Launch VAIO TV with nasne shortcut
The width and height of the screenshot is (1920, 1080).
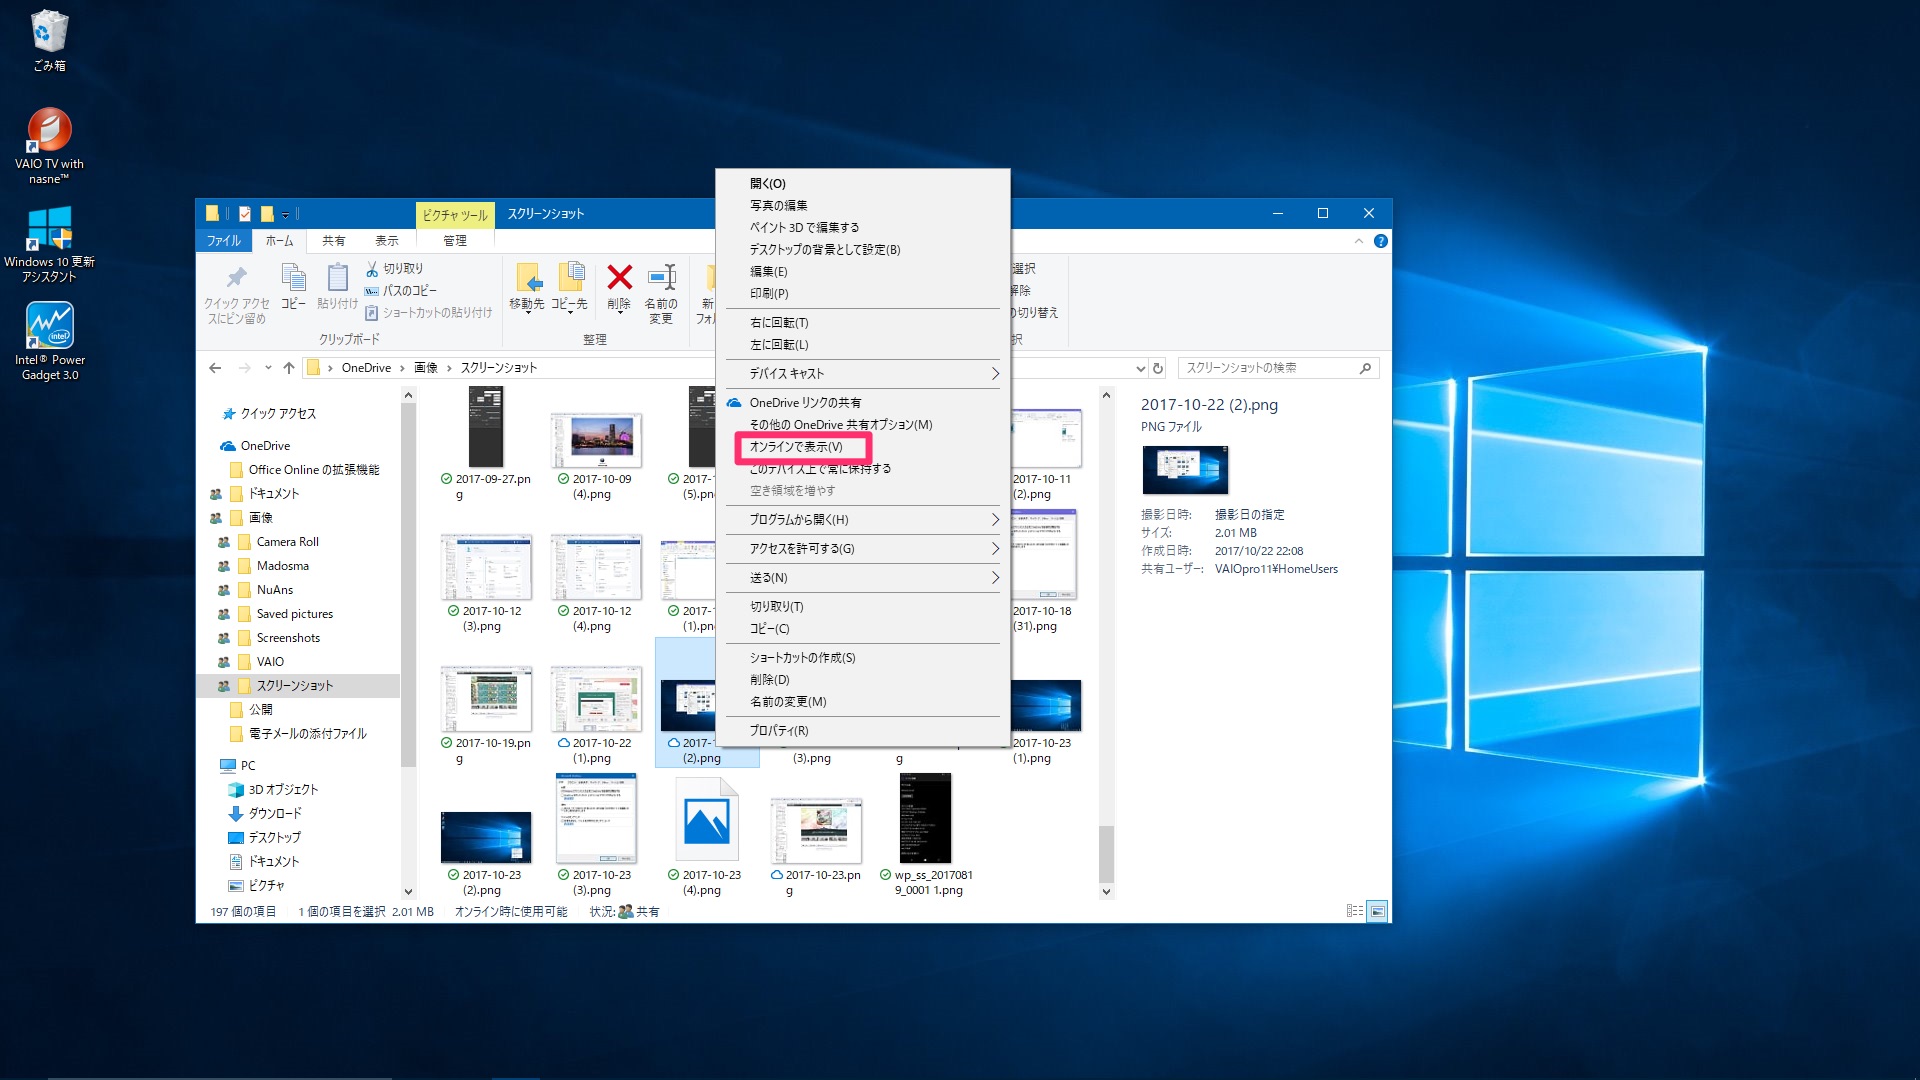[49, 145]
